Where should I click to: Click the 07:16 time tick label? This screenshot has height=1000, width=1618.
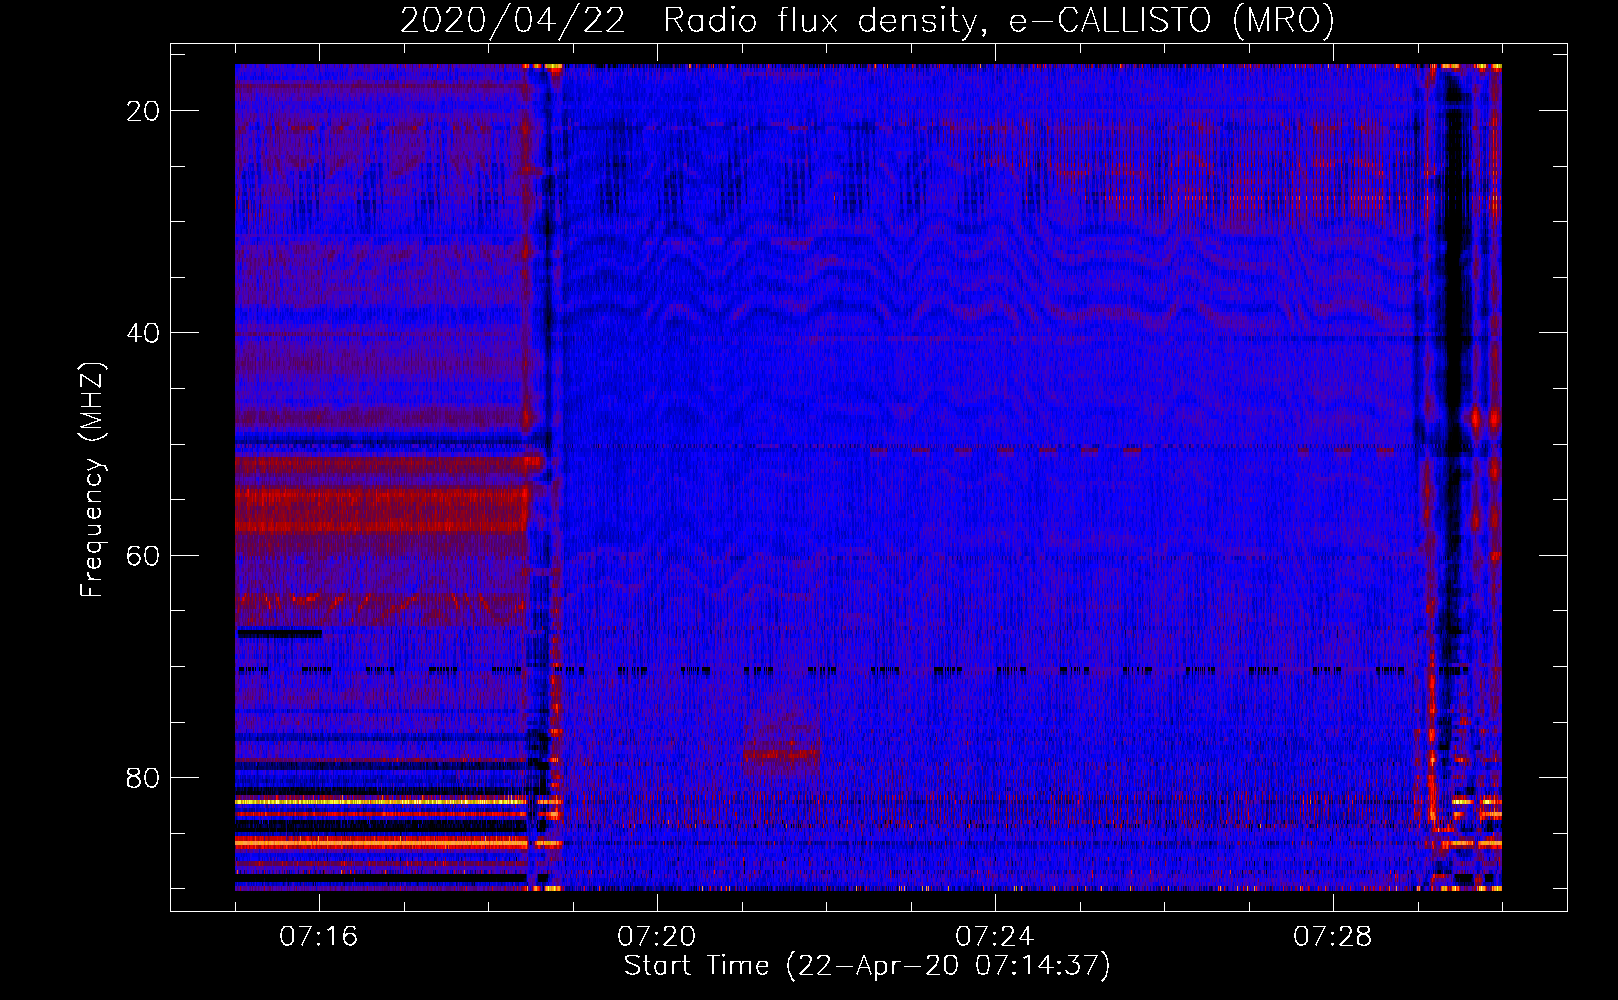coord(319,937)
